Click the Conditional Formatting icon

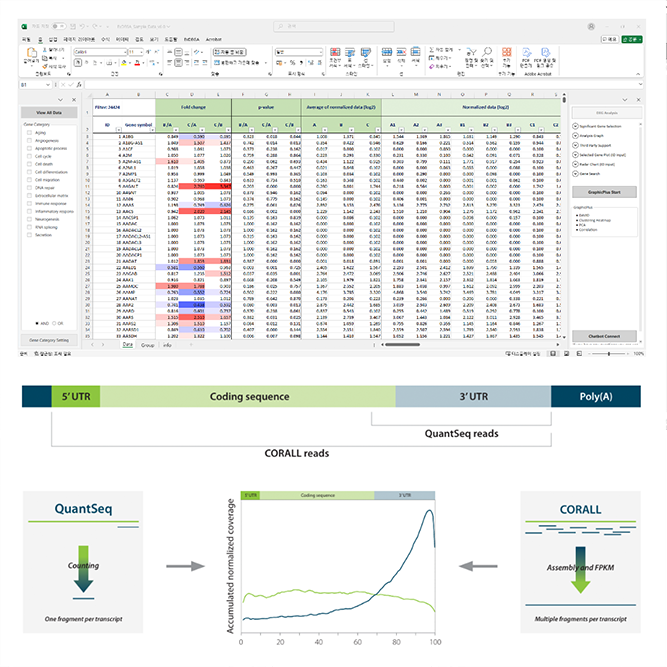335,52
